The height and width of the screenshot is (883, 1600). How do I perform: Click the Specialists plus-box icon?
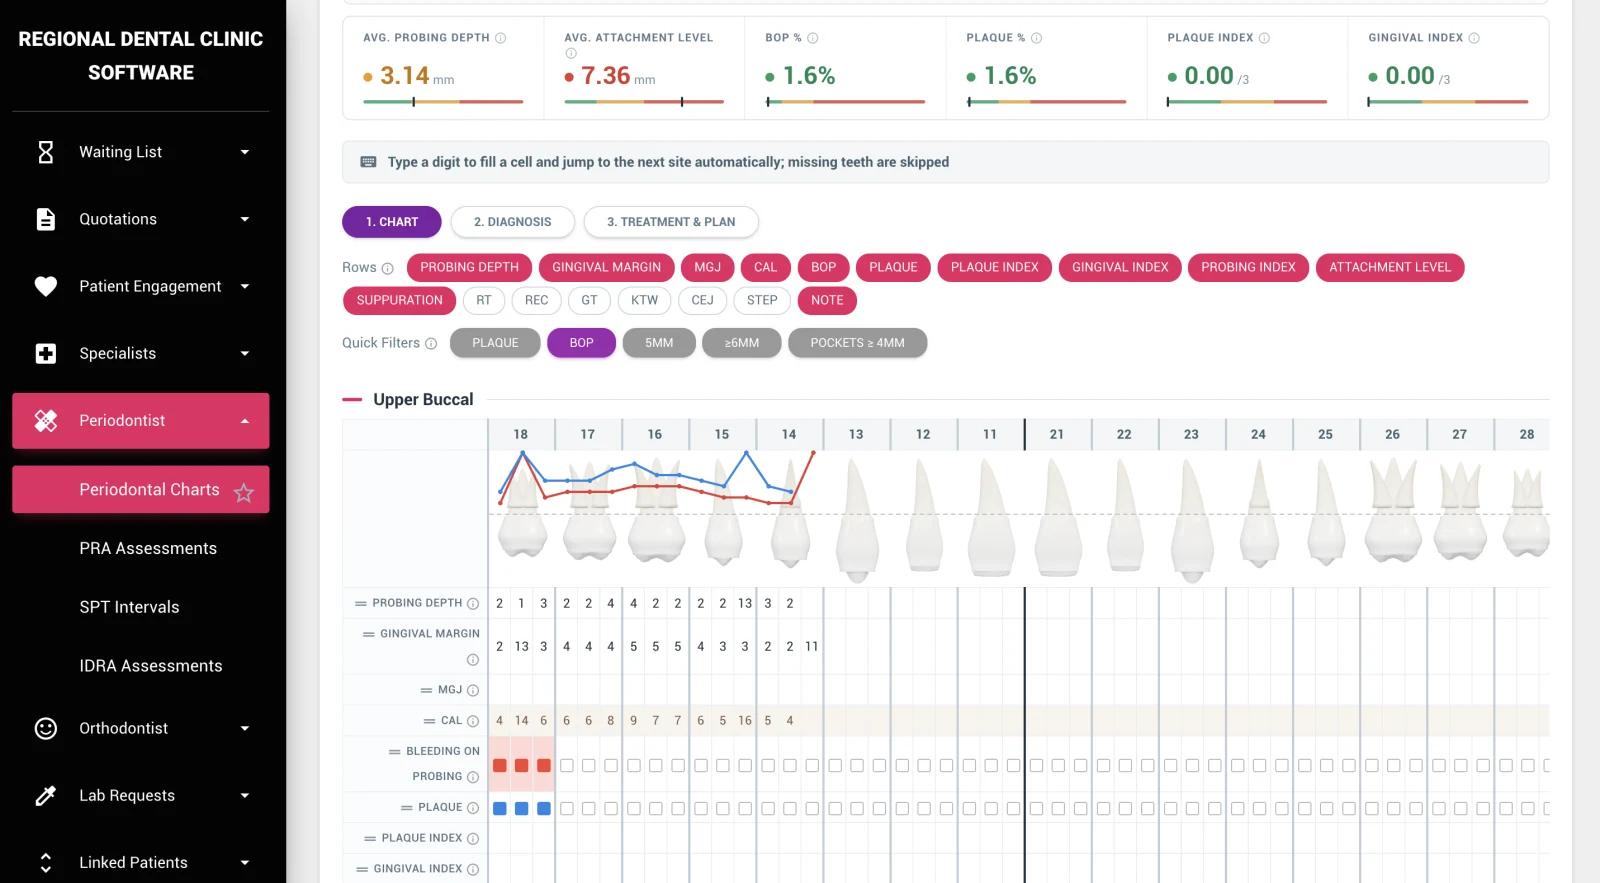click(x=46, y=353)
